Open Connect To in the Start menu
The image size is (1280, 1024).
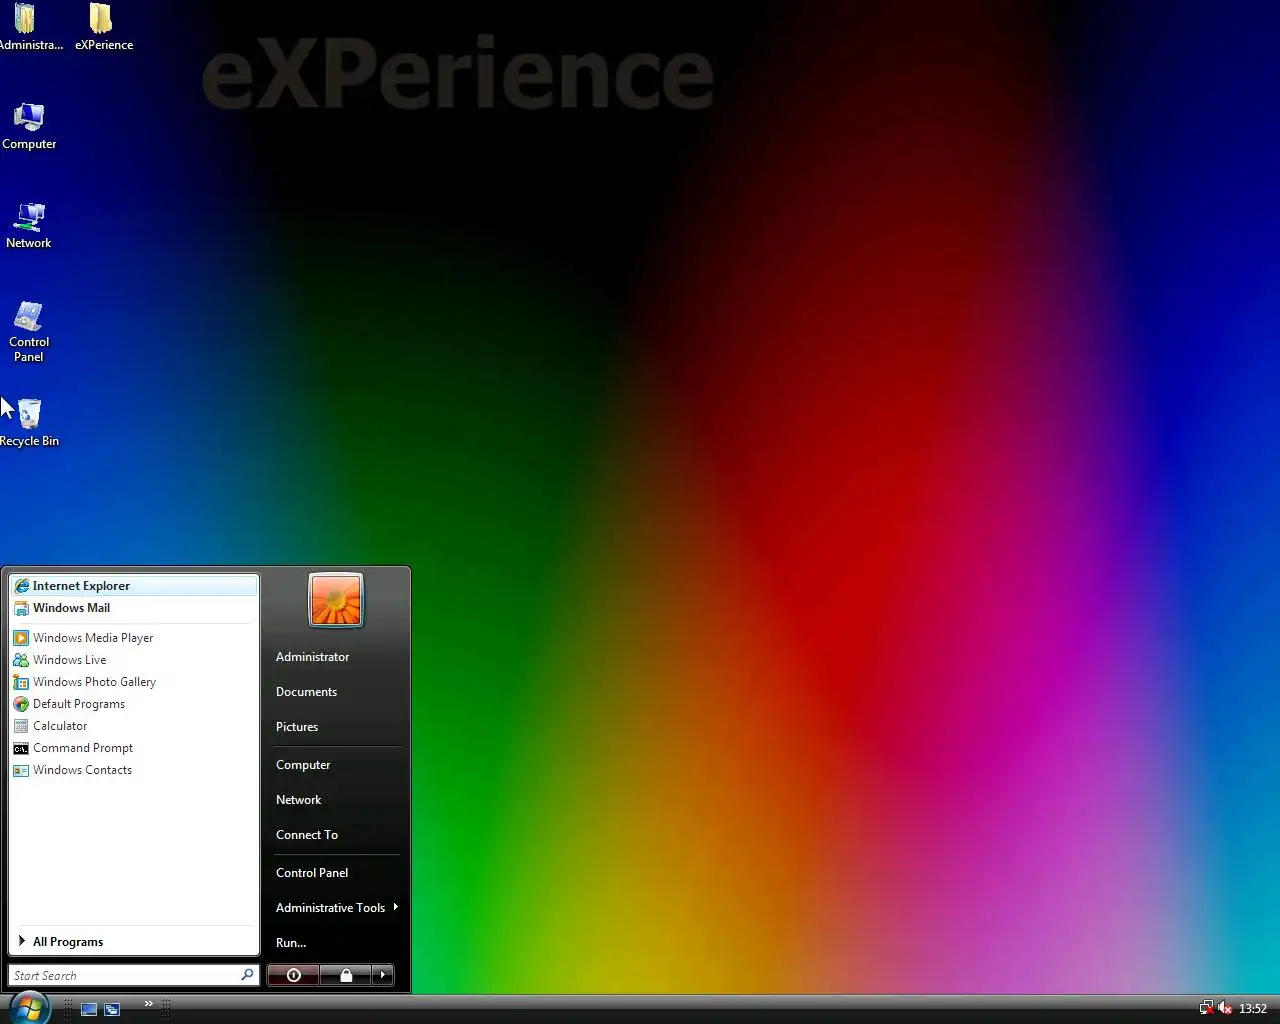(335, 835)
